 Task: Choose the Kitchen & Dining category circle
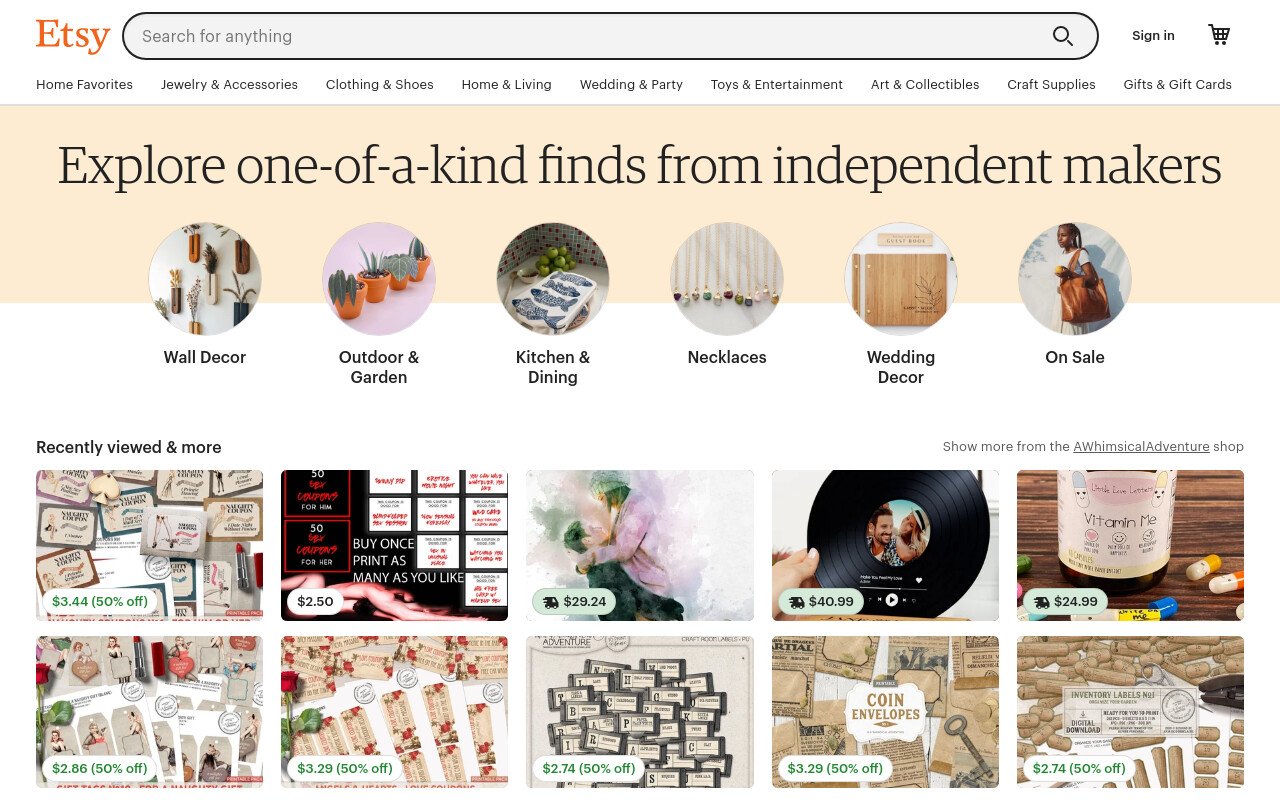pos(553,279)
